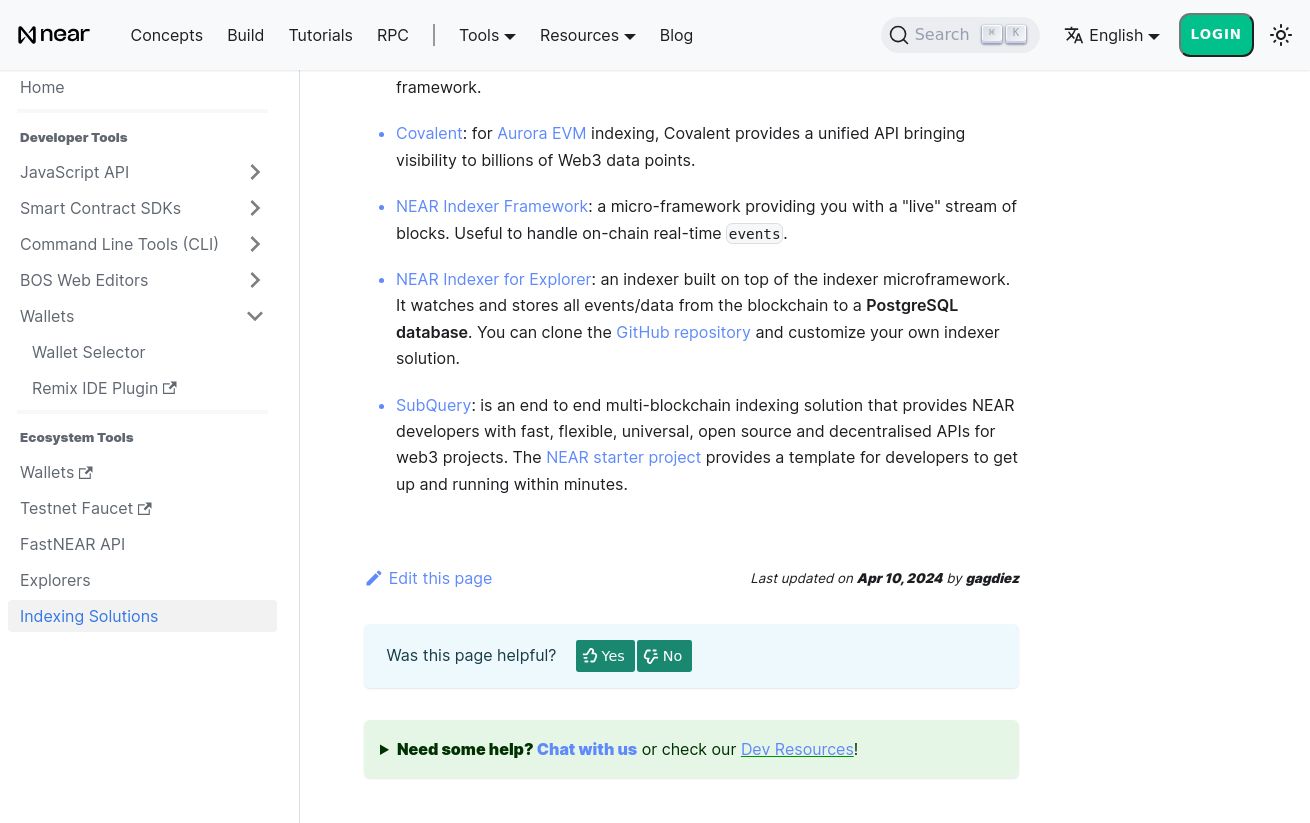Expand the JavaScript API sidebar section

coord(255,172)
